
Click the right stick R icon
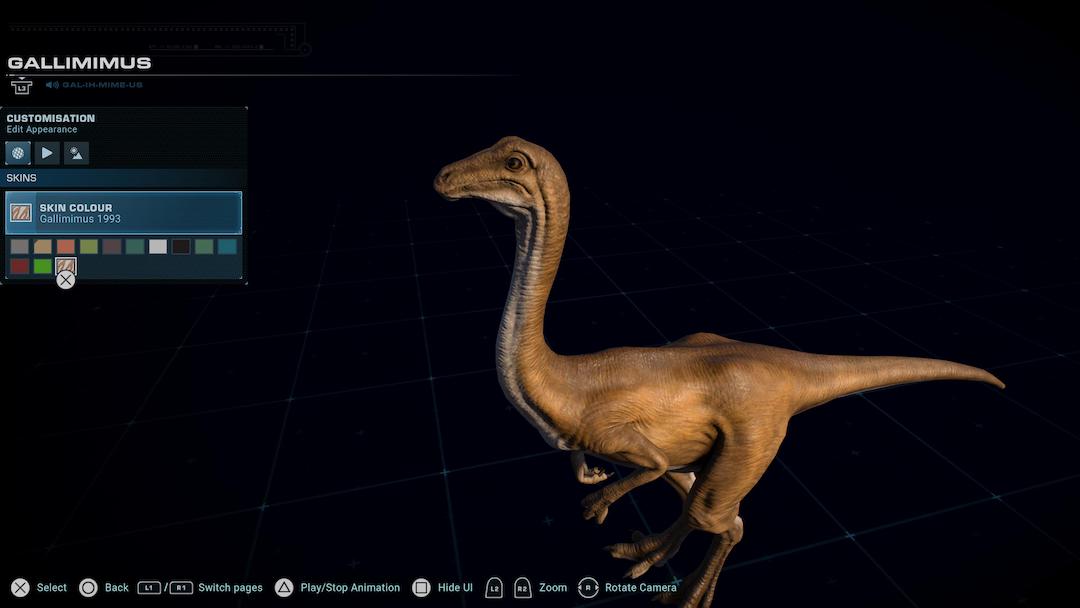pyautogui.click(x=588, y=587)
